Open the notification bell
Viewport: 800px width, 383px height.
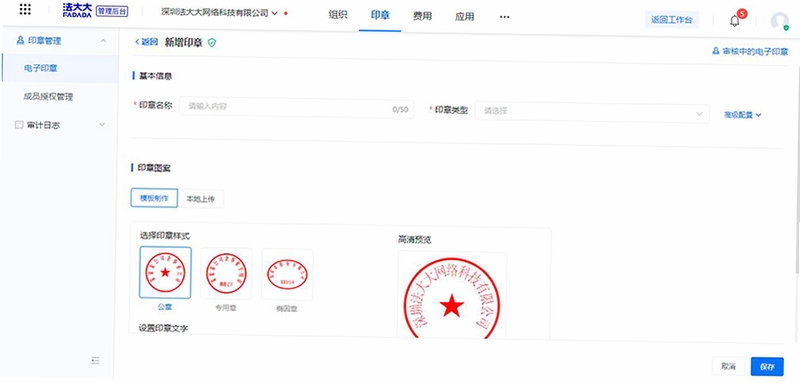(734, 21)
